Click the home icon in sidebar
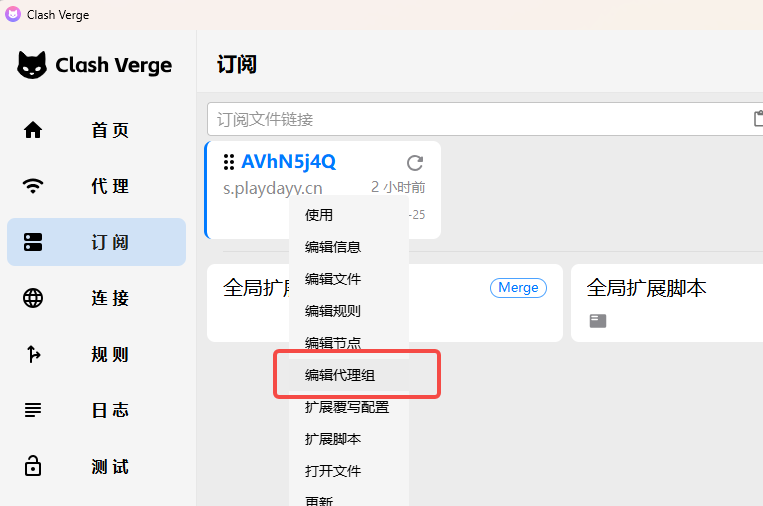Screen dimensions: 763x506 pyautogui.click(x=33, y=130)
